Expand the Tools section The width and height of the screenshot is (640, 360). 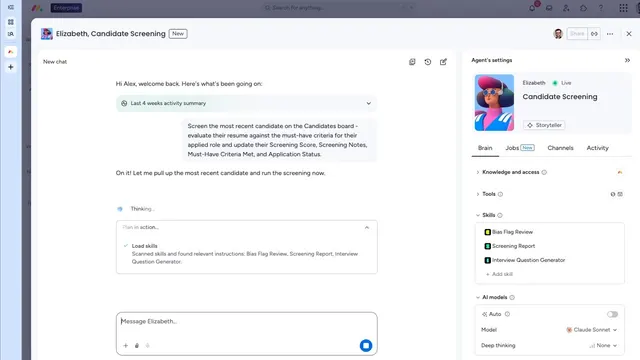point(478,194)
